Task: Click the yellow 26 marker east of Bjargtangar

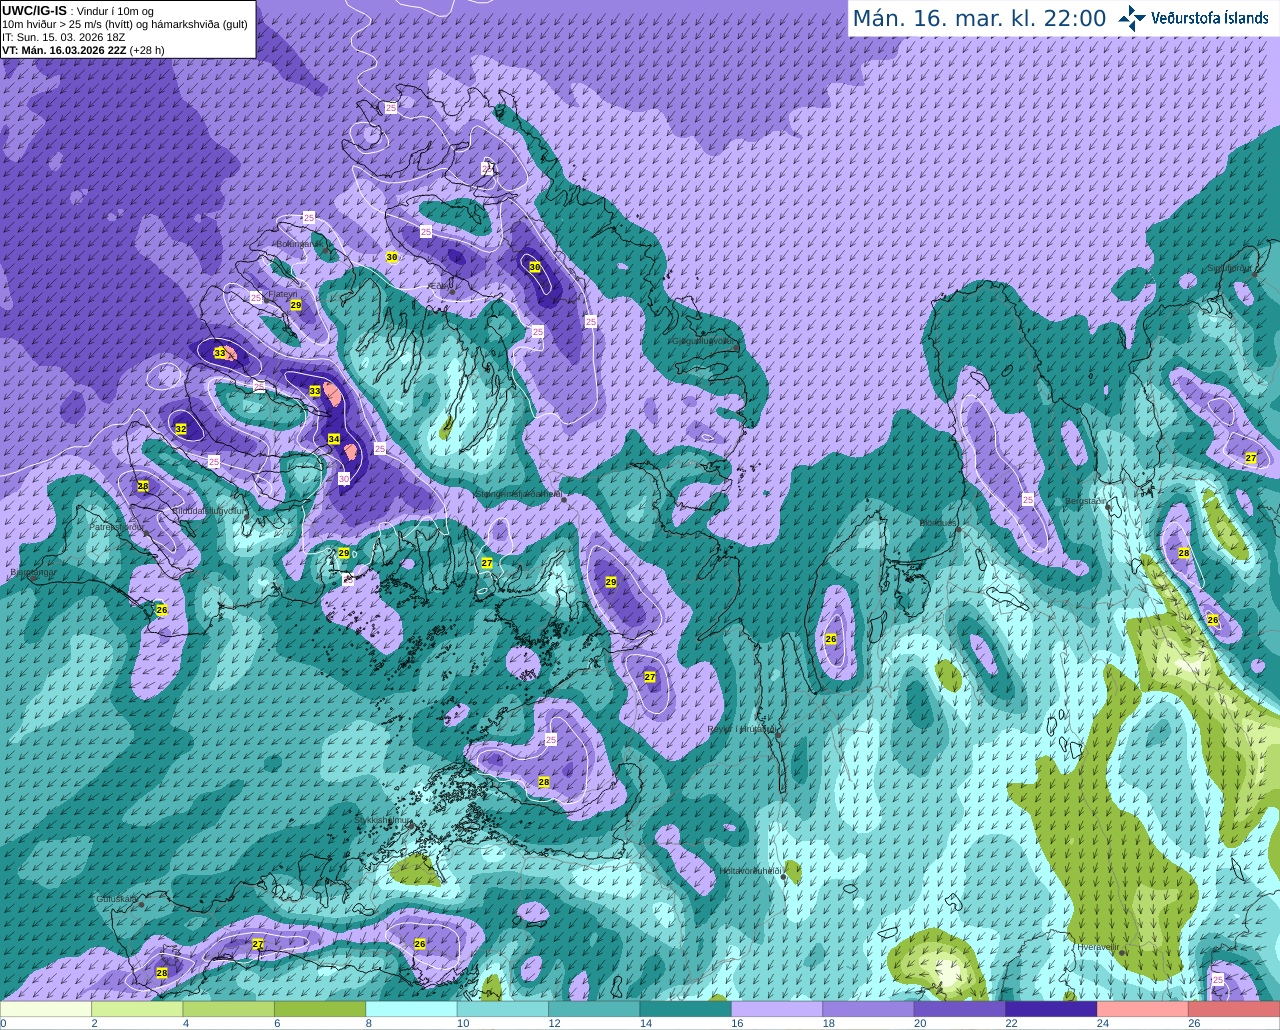Action: [x=162, y=609]
